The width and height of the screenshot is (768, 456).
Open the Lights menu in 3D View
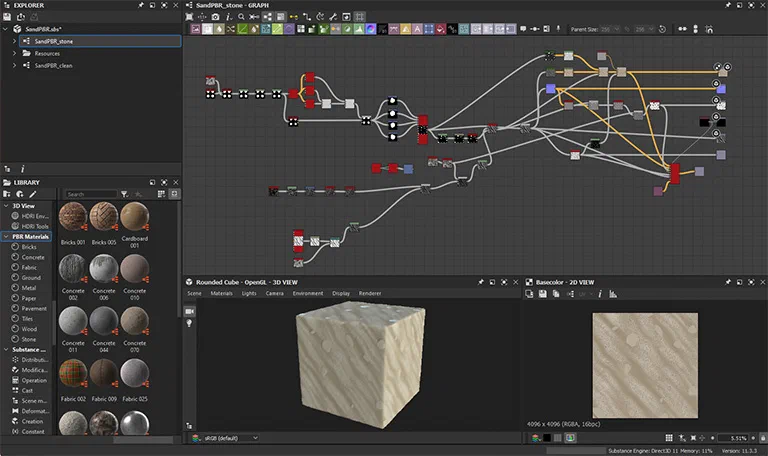click(249, 293)
